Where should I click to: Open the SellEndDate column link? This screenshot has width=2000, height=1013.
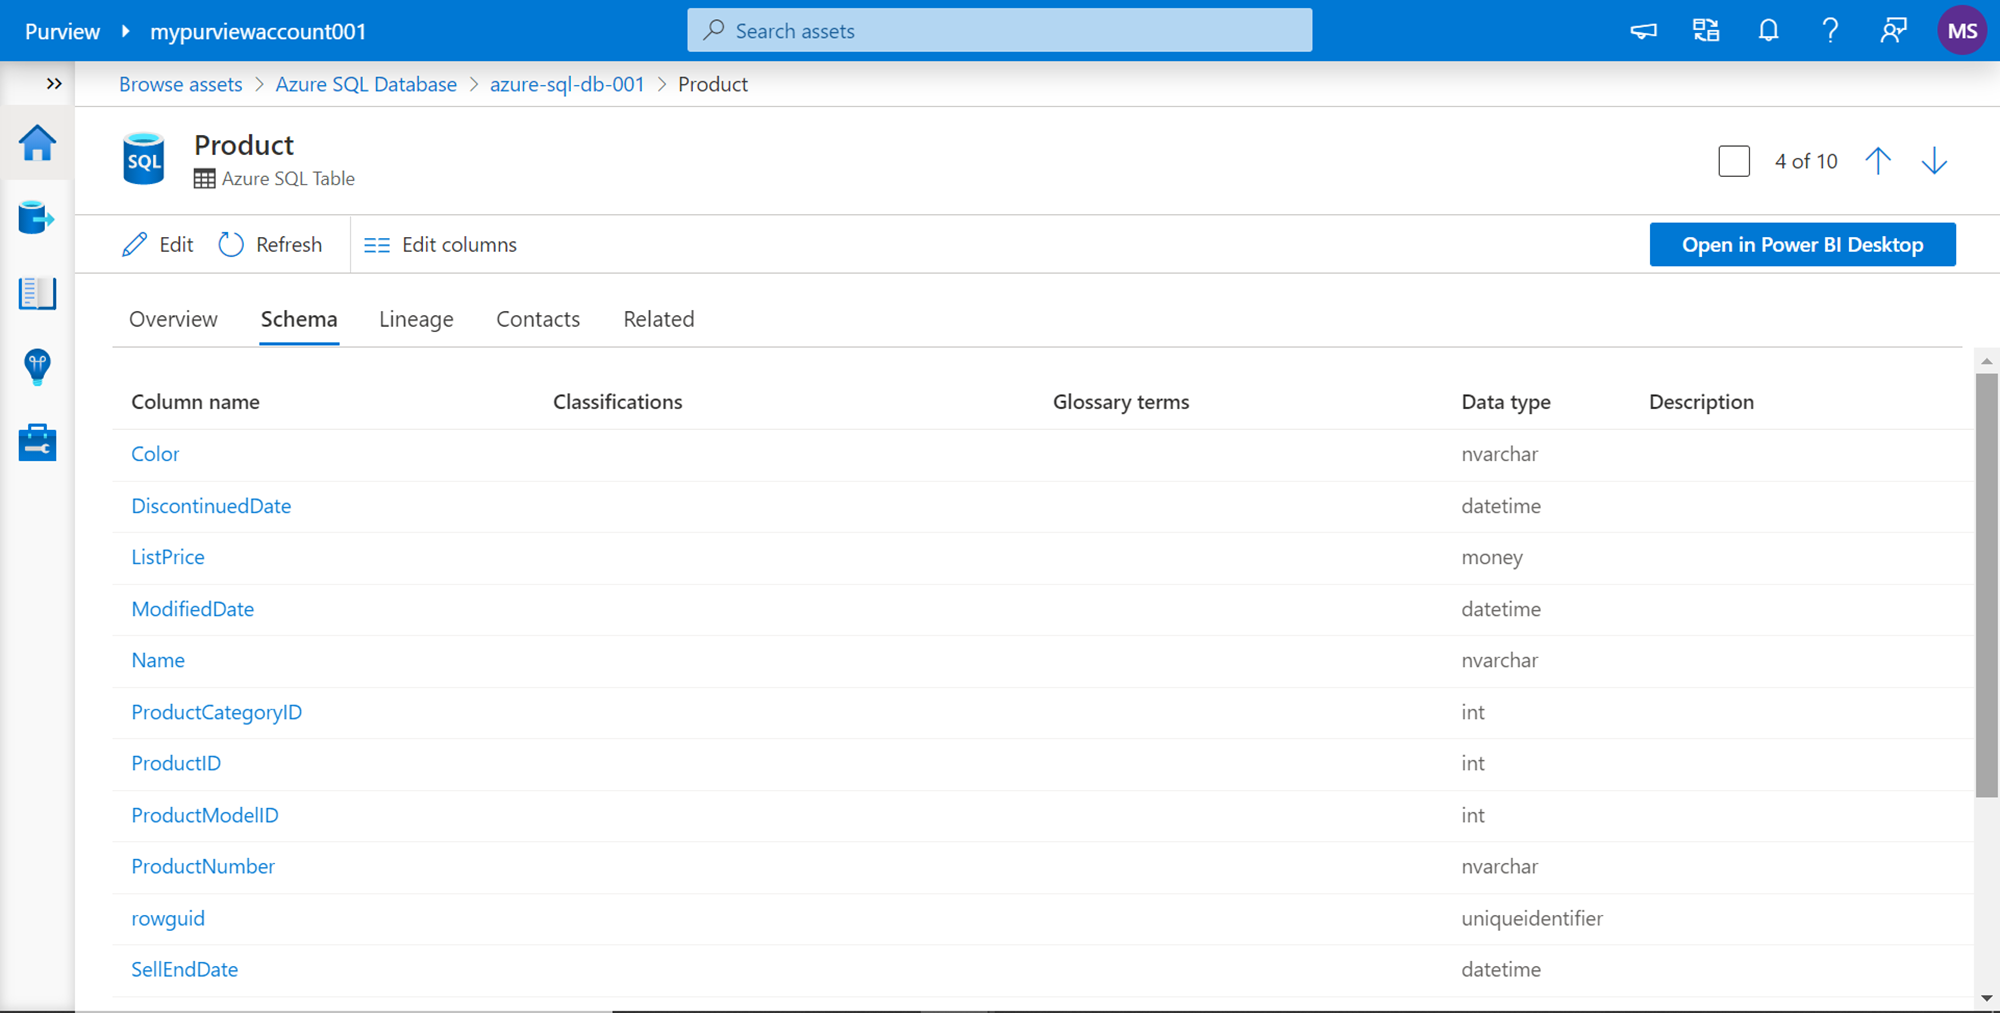185,969
